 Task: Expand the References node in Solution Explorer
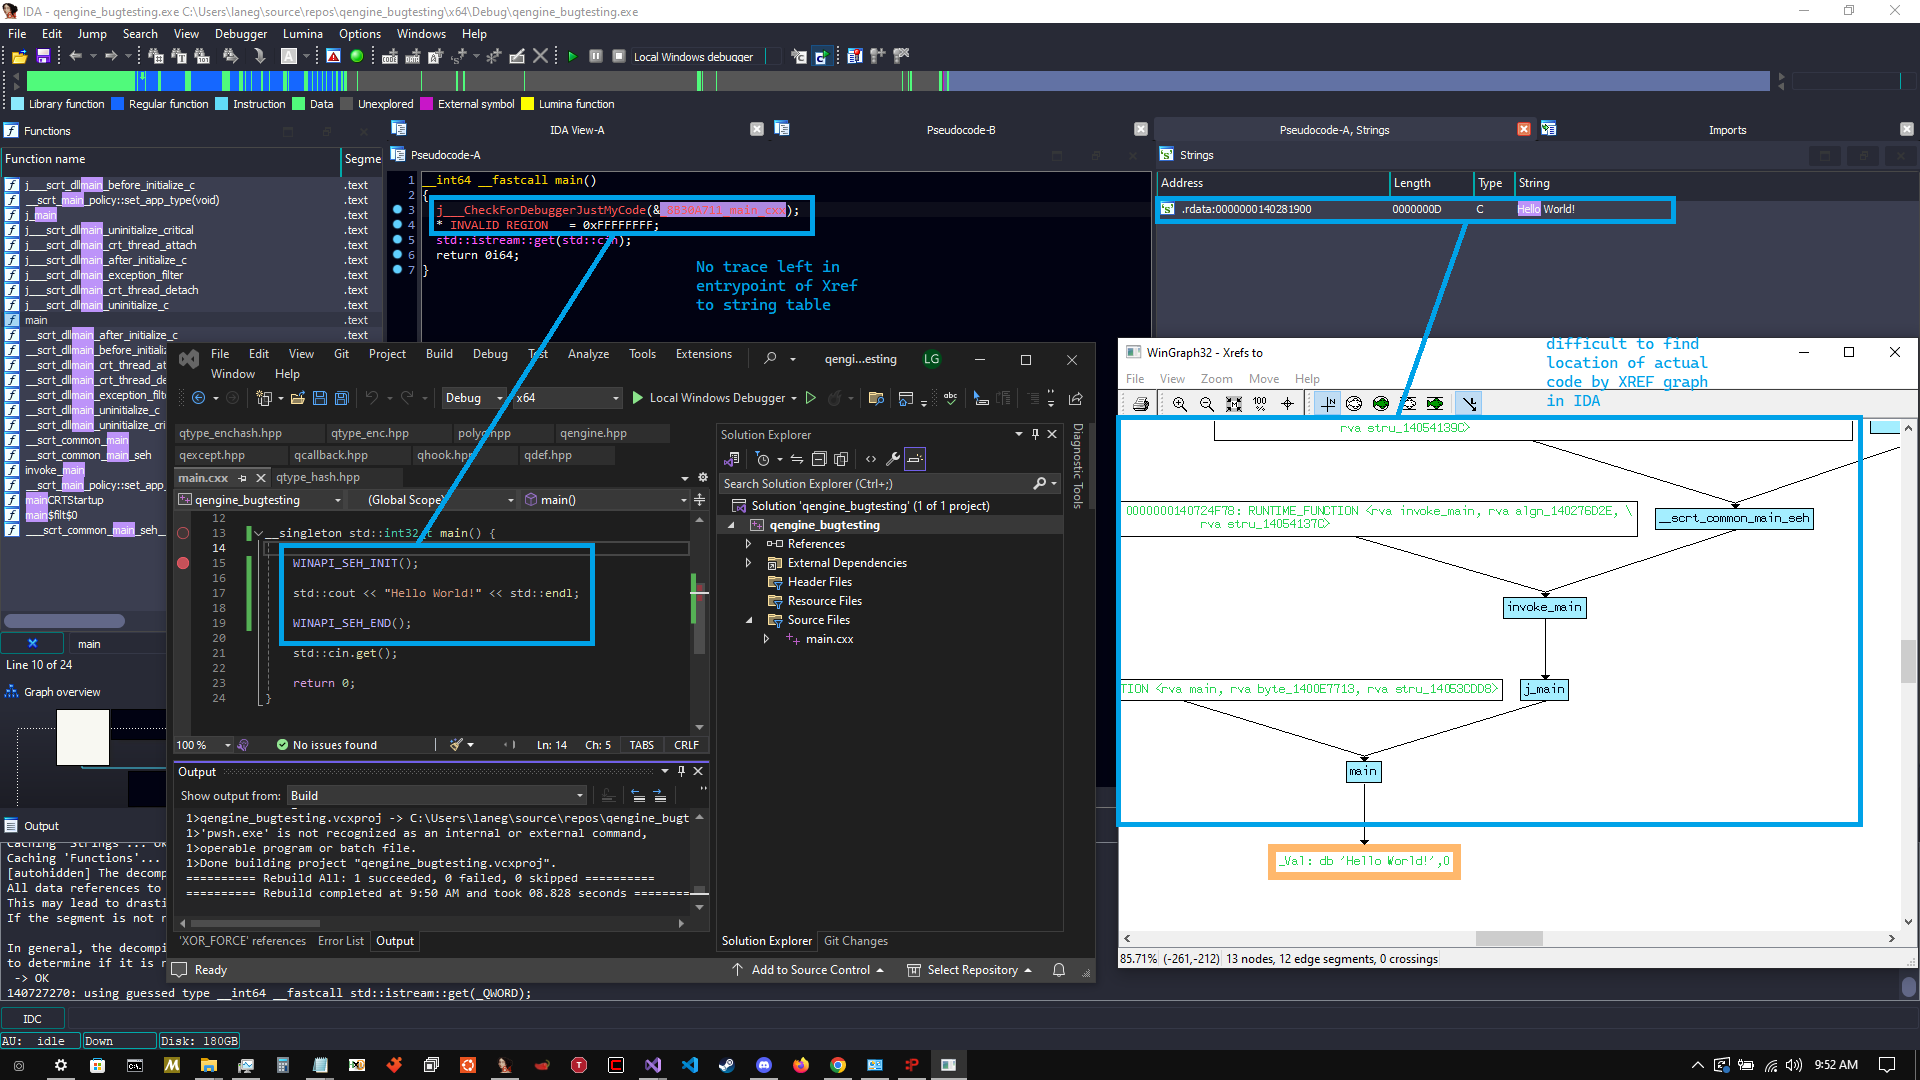coord(748,544)
